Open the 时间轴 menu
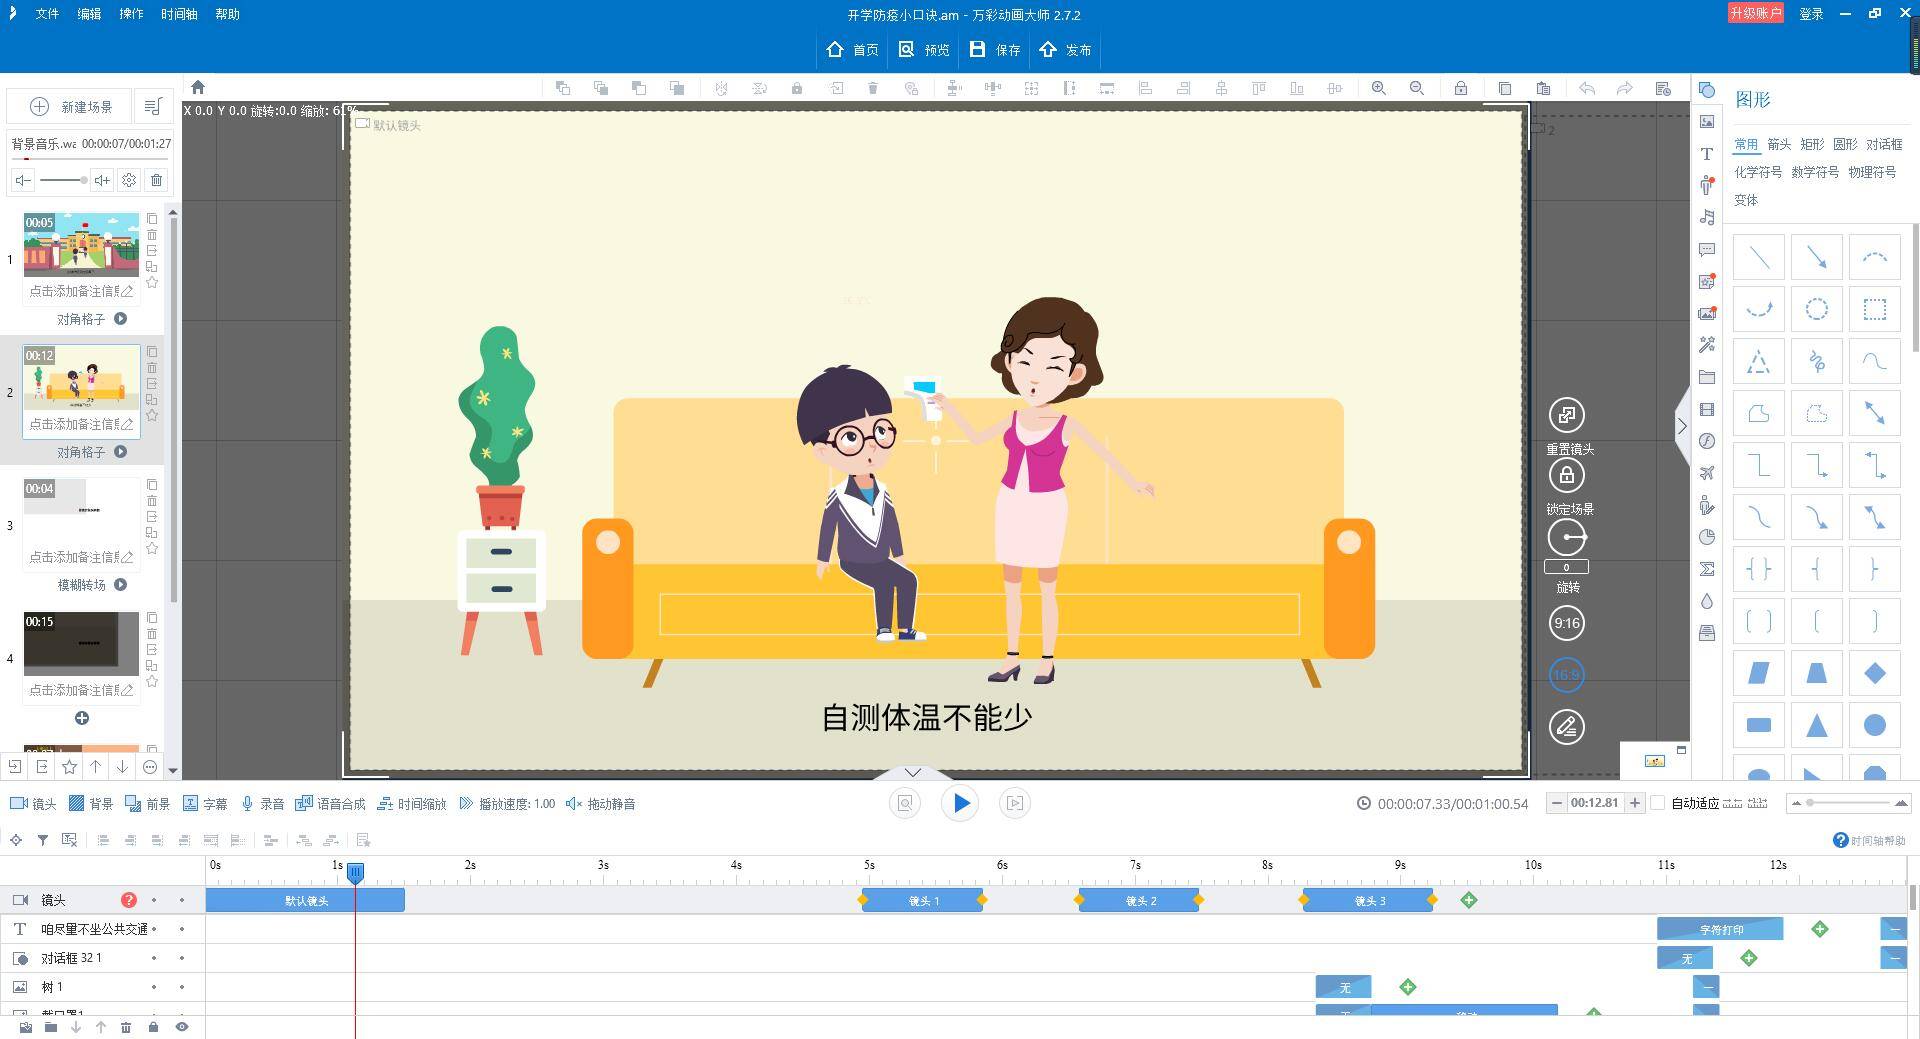The height and width of the screenshot is (1039, 1920). tap(179, 14)
